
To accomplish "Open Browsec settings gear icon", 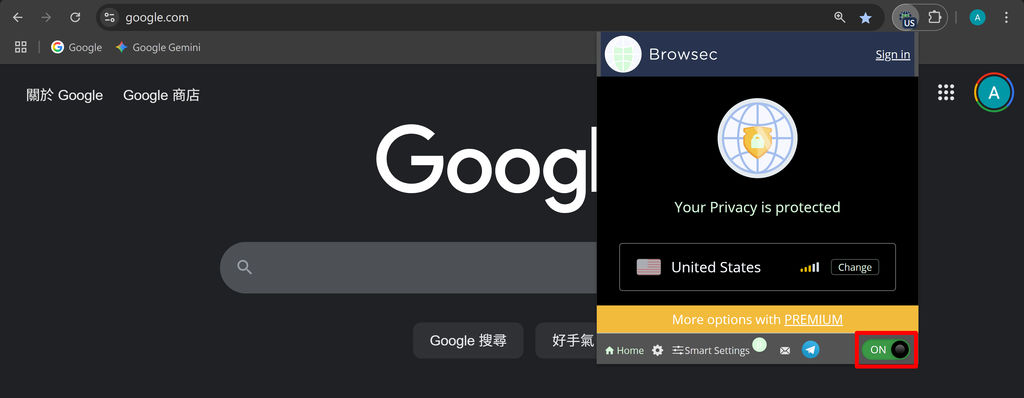I will point(658,350).
